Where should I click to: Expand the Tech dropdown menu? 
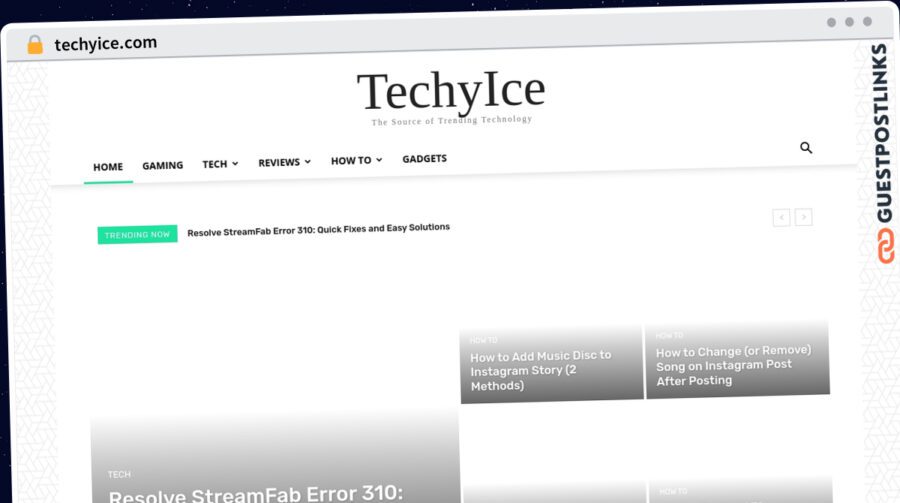pos(220,164)
